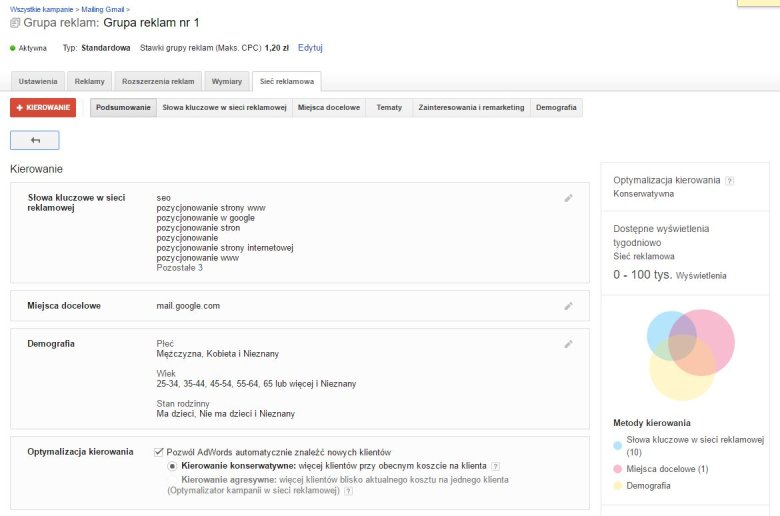
Task: Click the Edytuj link for max CPC
Action: [310, 47]
